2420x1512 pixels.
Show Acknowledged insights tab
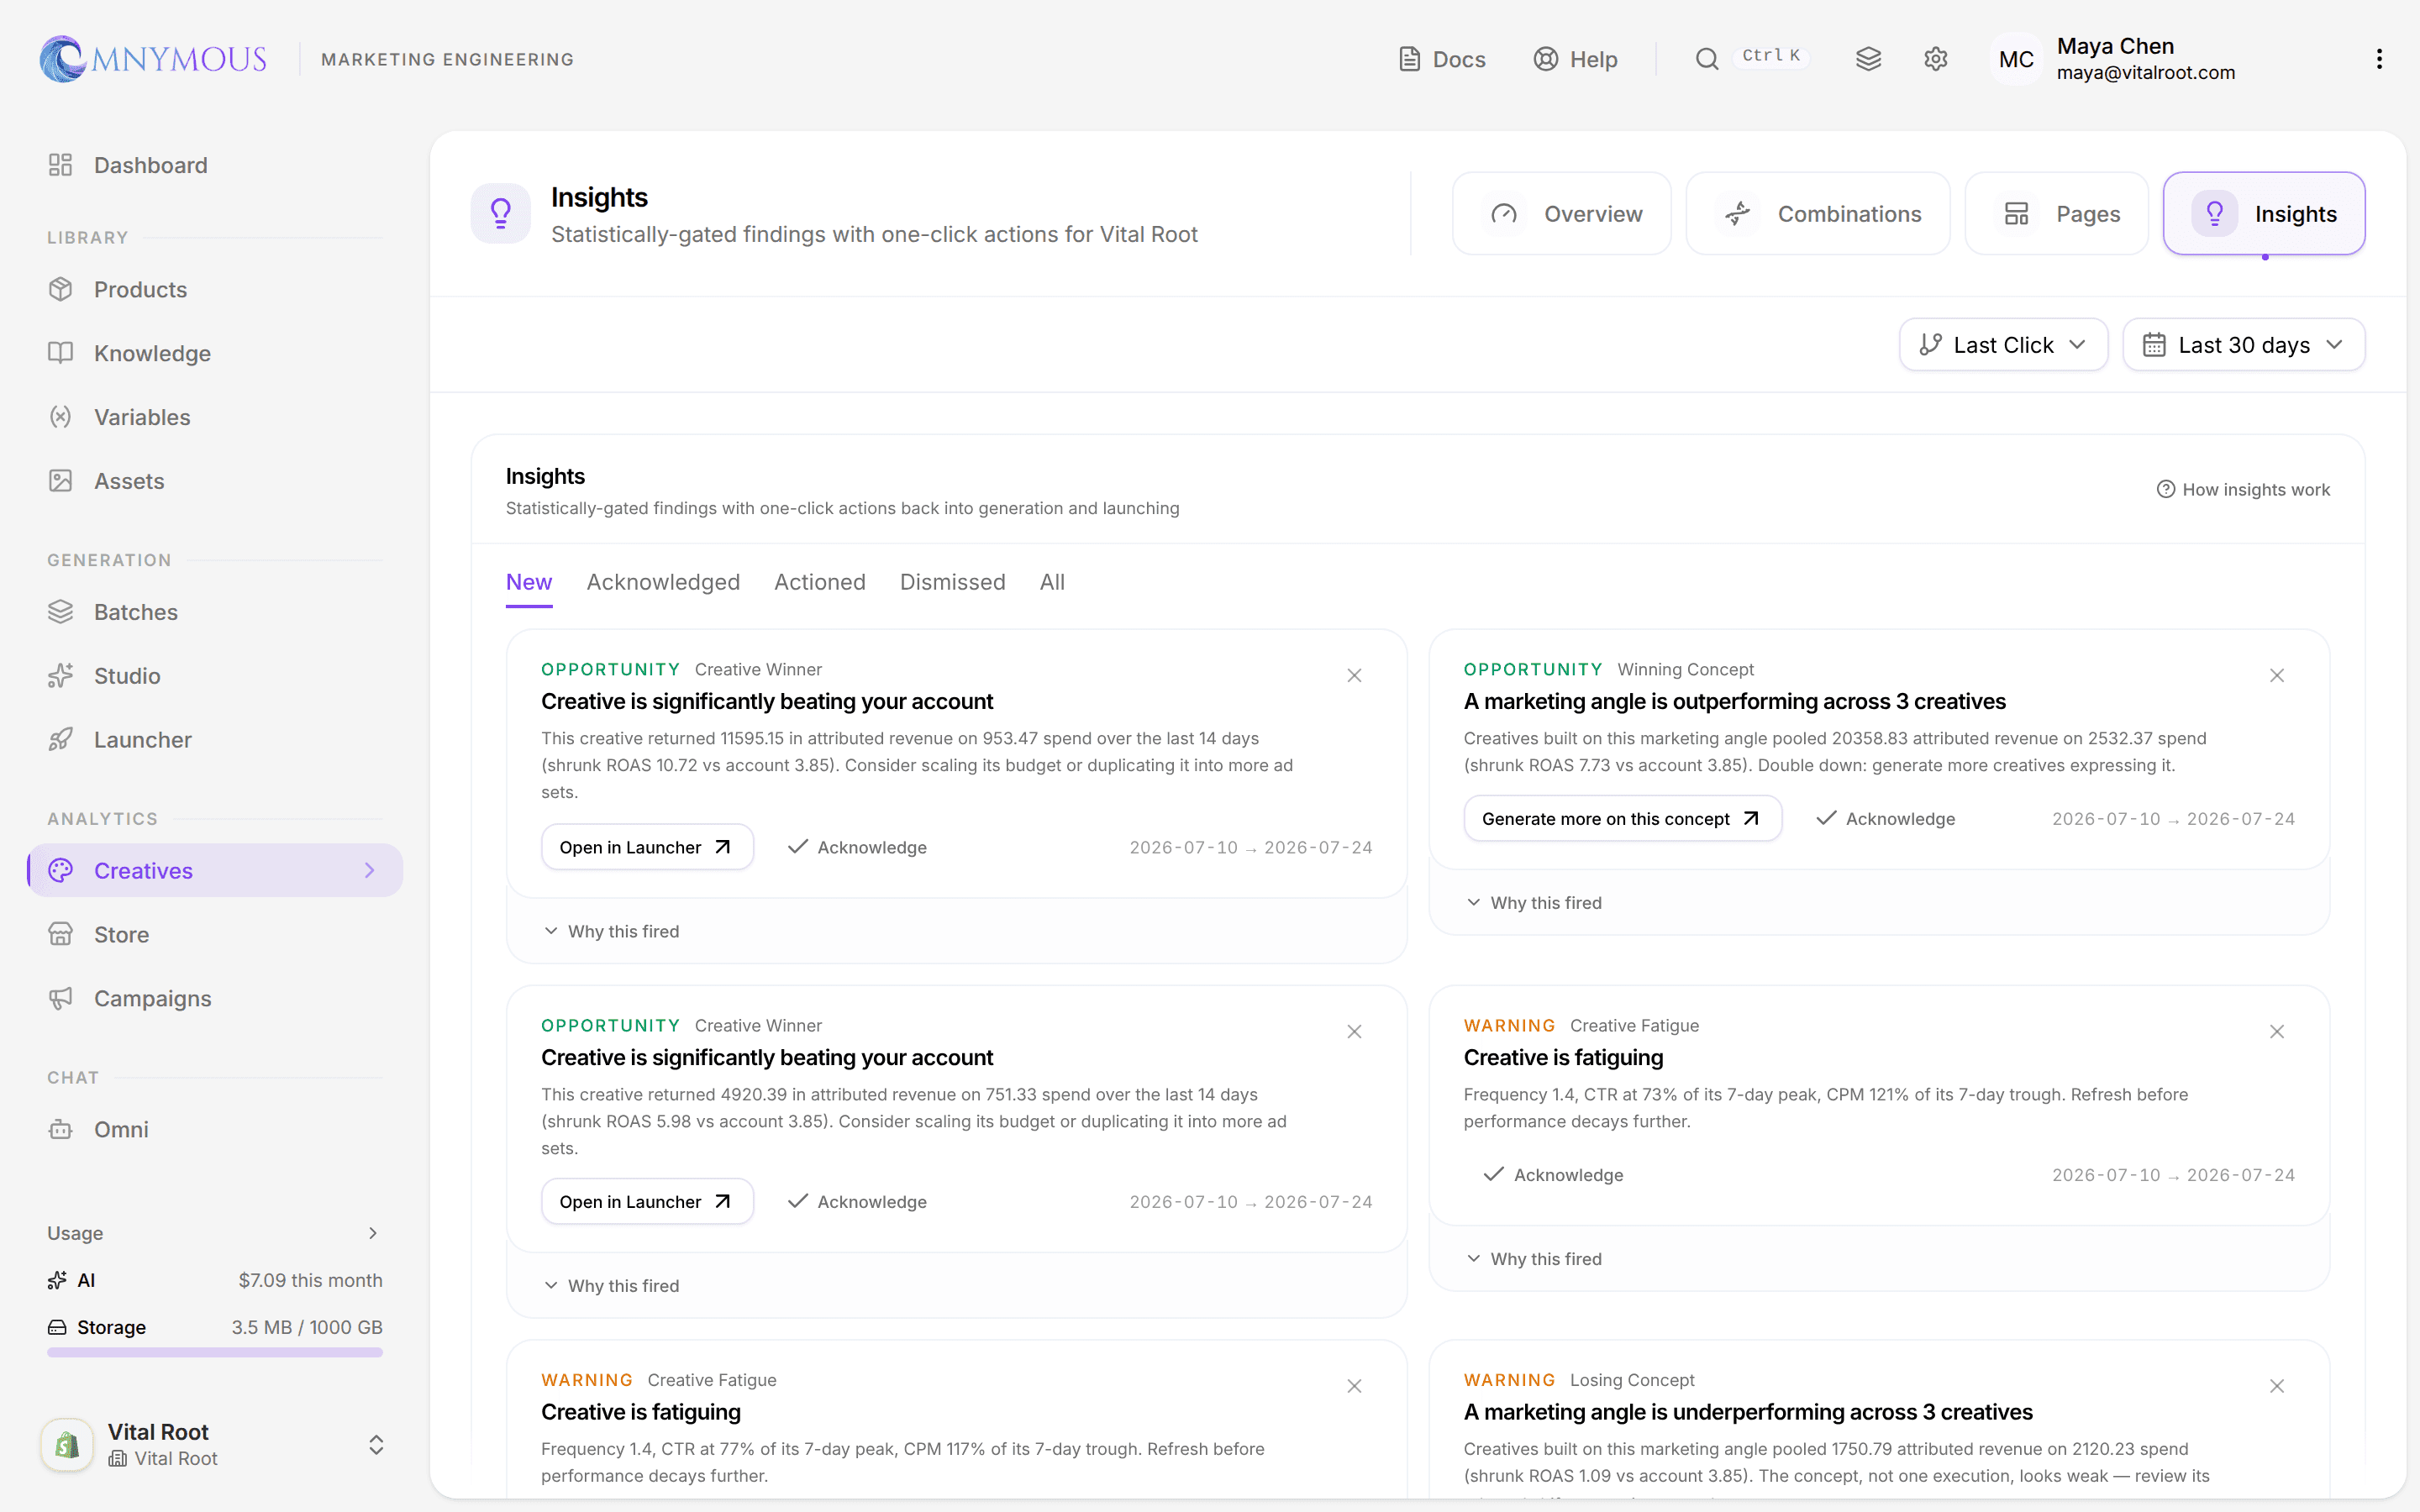[x=663, y=582]
